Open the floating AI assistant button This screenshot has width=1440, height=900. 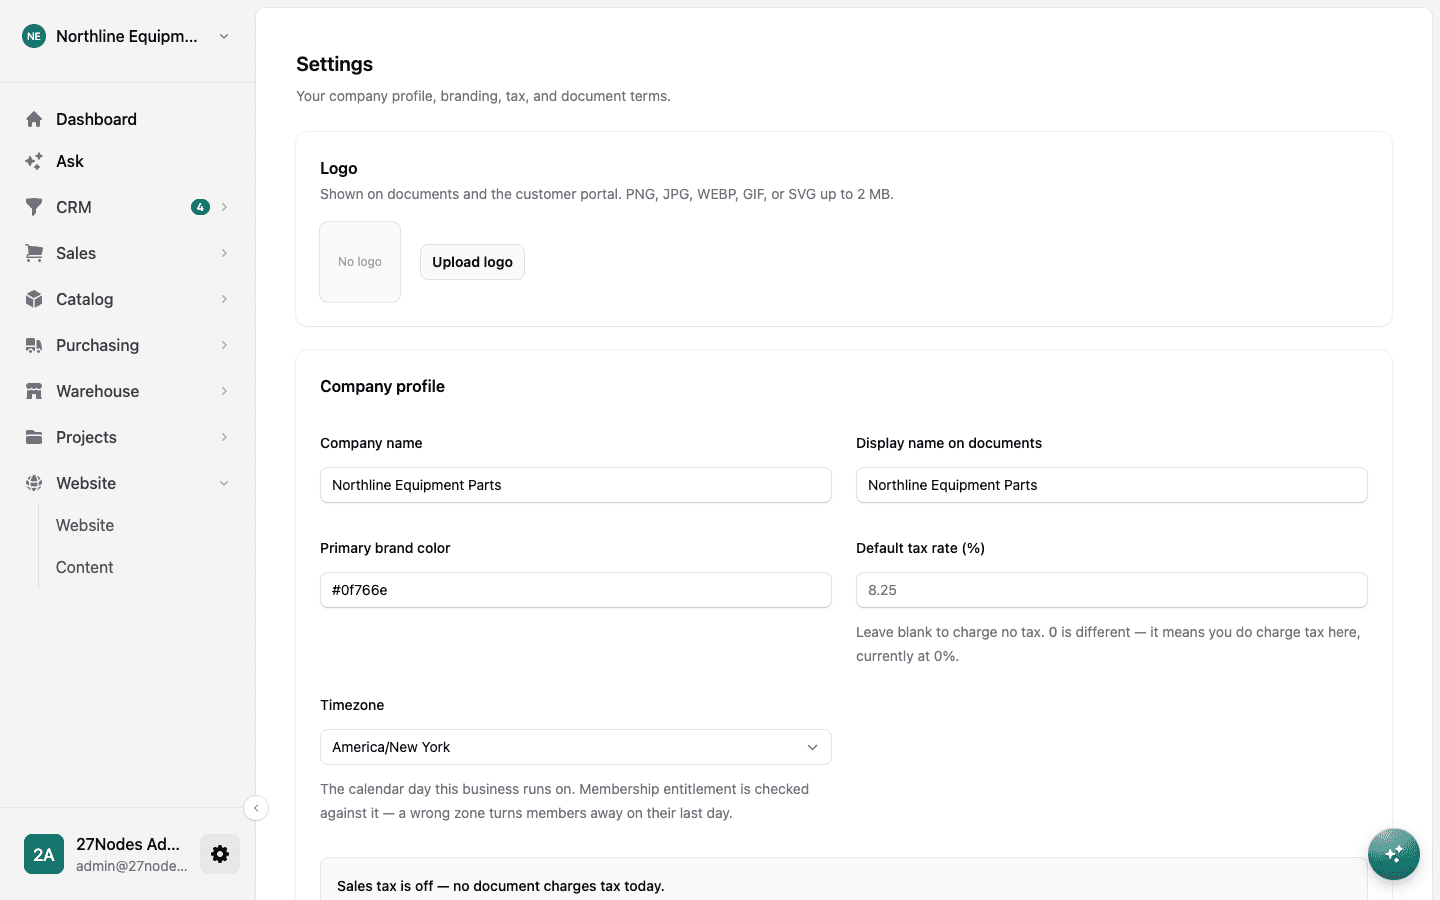pyautogui.click(x=1394, y=854)
